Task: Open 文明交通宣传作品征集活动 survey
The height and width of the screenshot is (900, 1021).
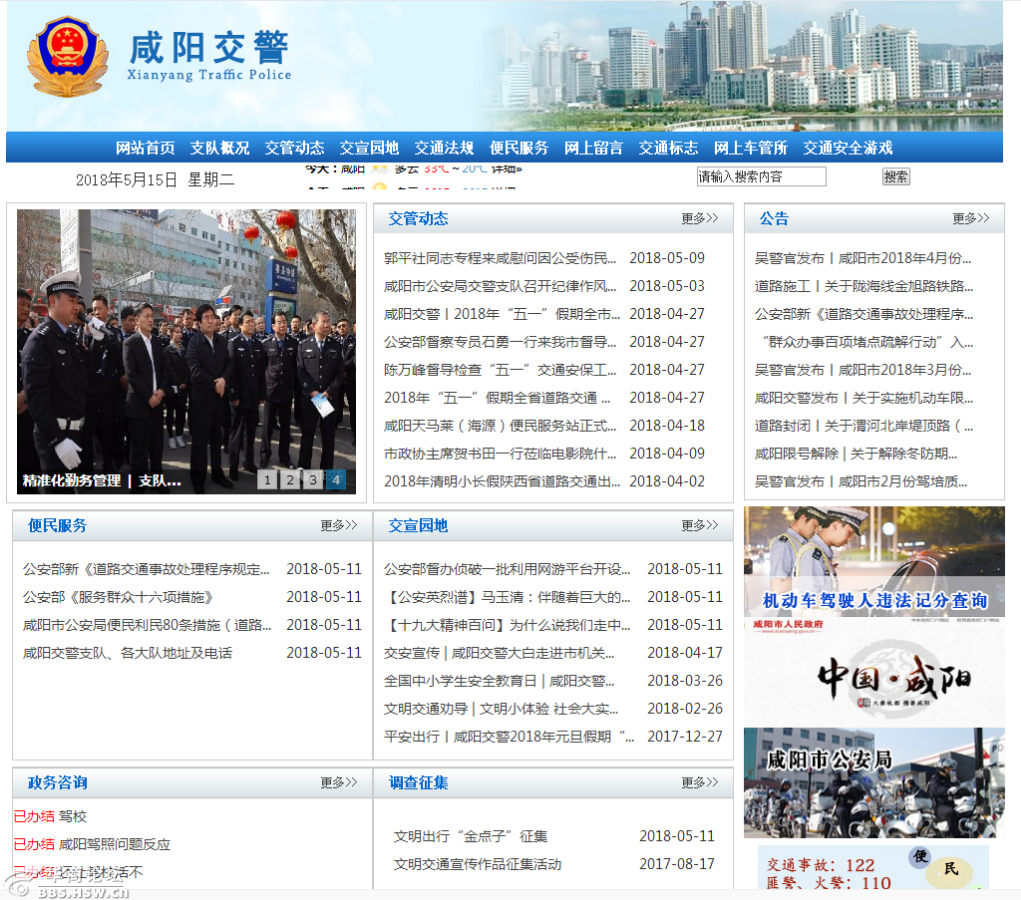Action: 477,864
